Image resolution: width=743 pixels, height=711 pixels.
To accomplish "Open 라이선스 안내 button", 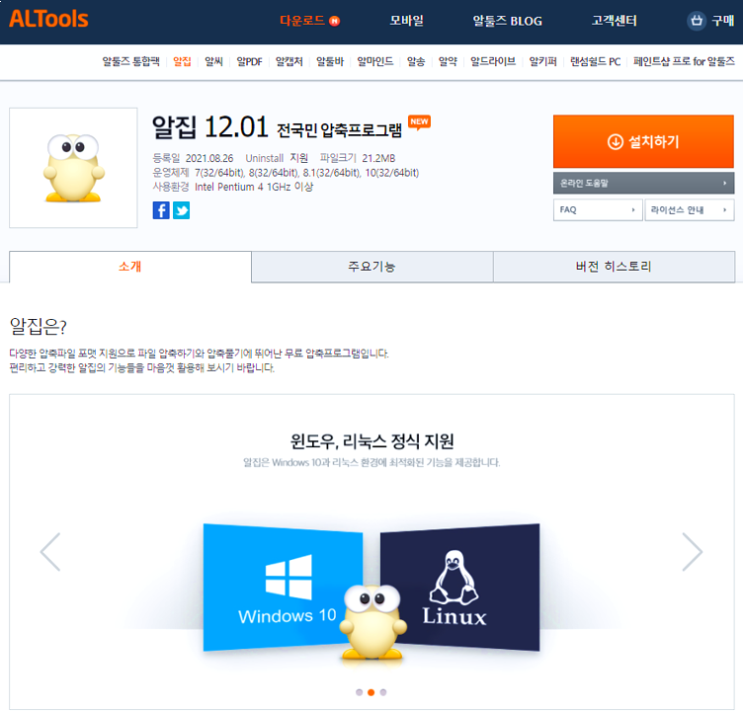I will [x=689, y=210].
